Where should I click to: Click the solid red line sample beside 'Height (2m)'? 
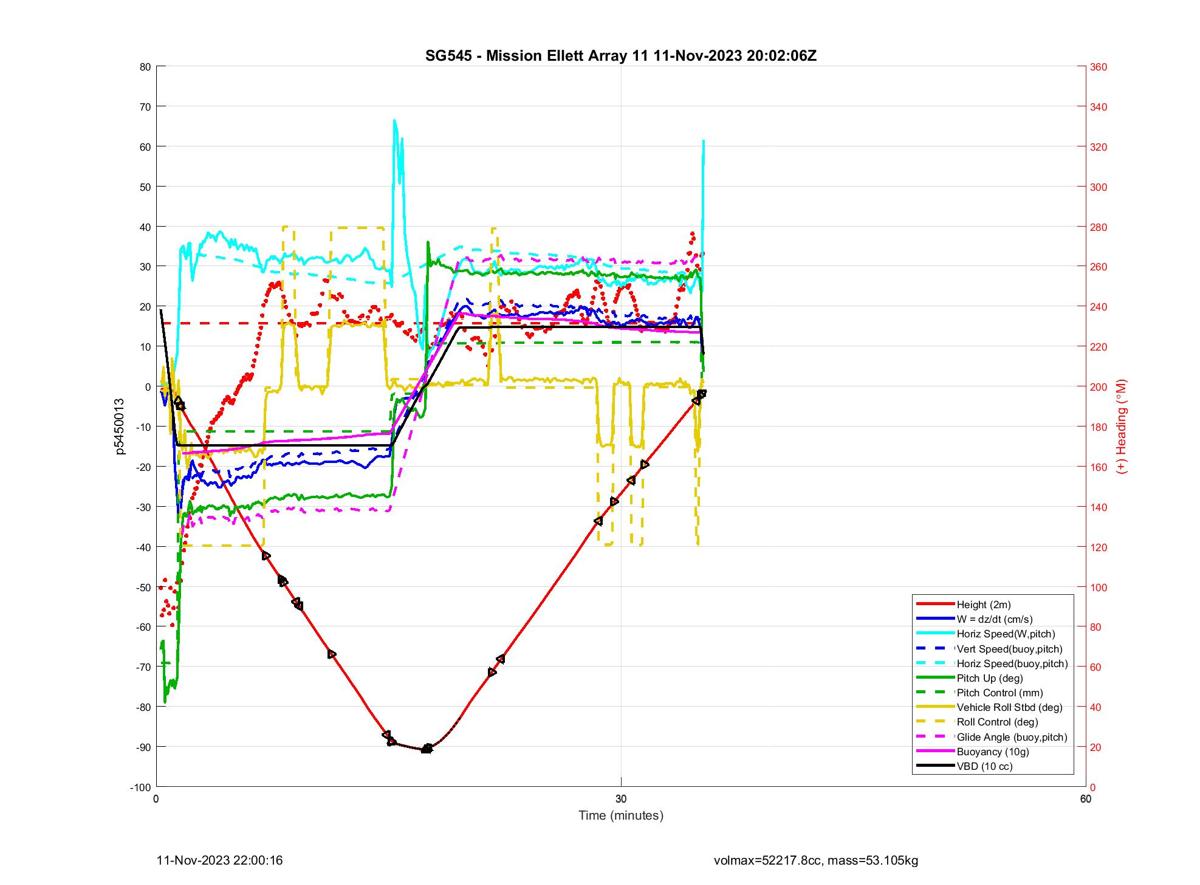[x=934, y=604]
